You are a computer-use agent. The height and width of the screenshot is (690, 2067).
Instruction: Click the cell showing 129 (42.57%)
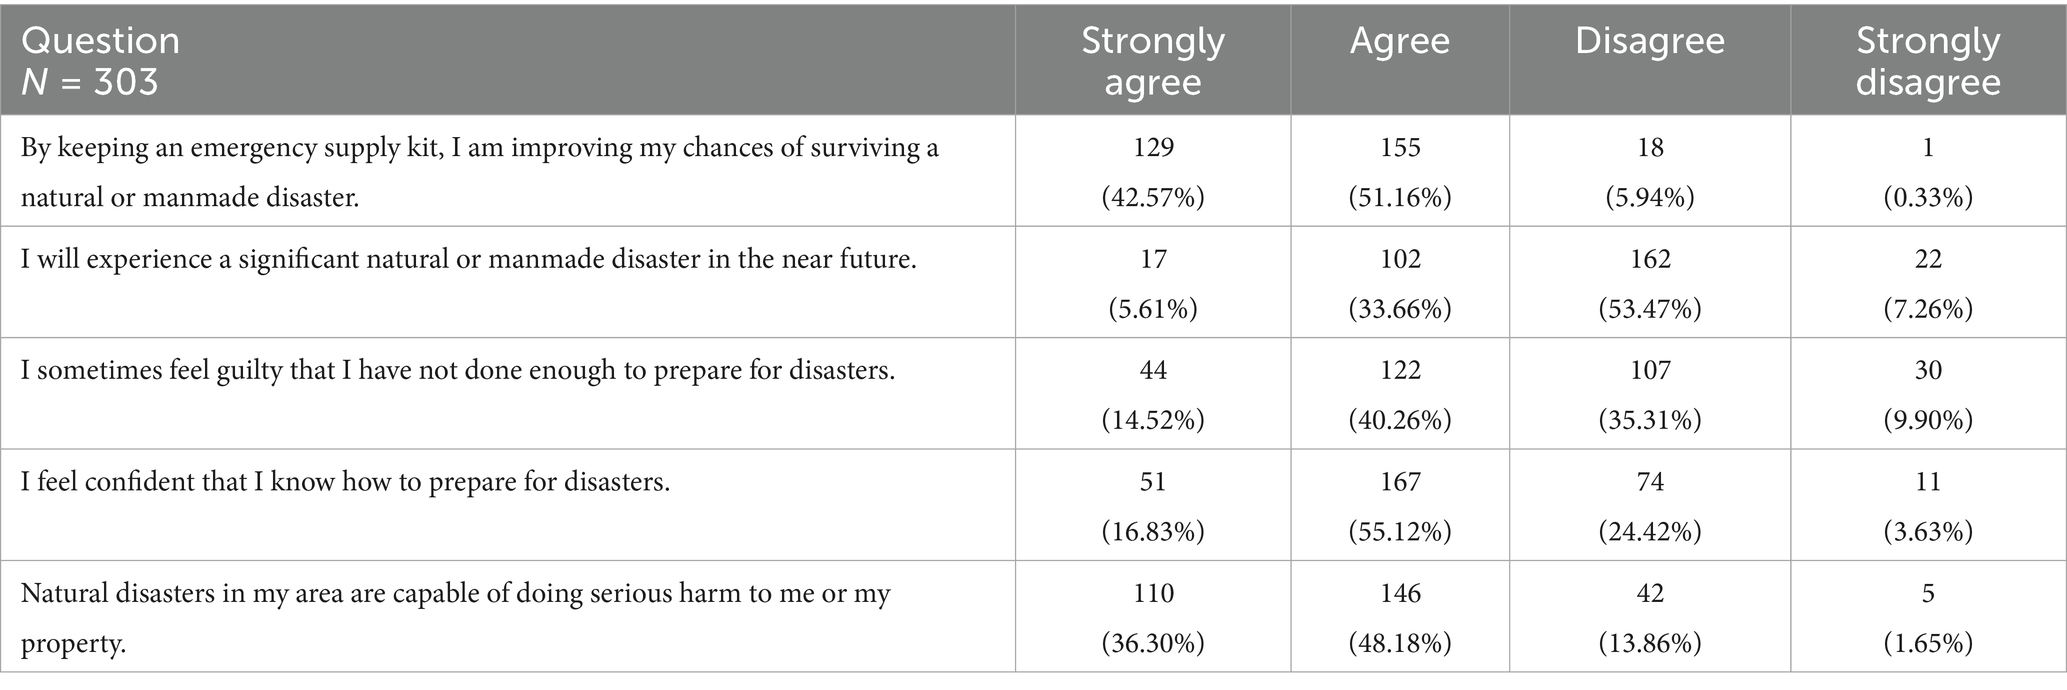1152,172
